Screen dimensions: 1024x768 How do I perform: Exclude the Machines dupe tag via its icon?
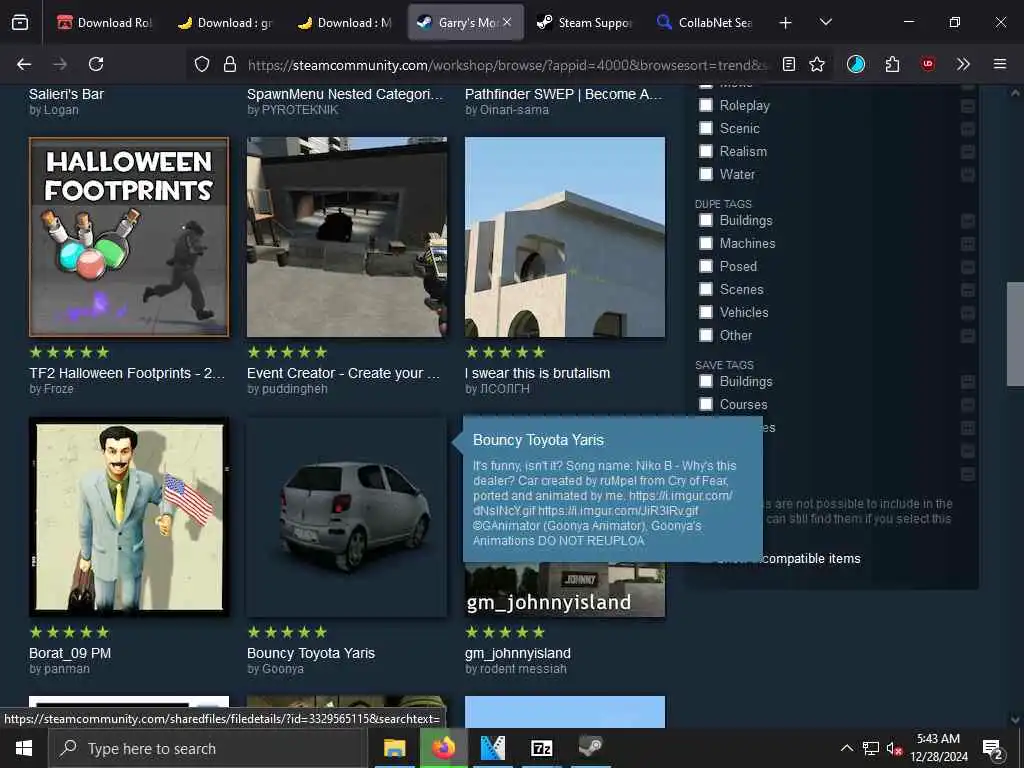[968, 244]
